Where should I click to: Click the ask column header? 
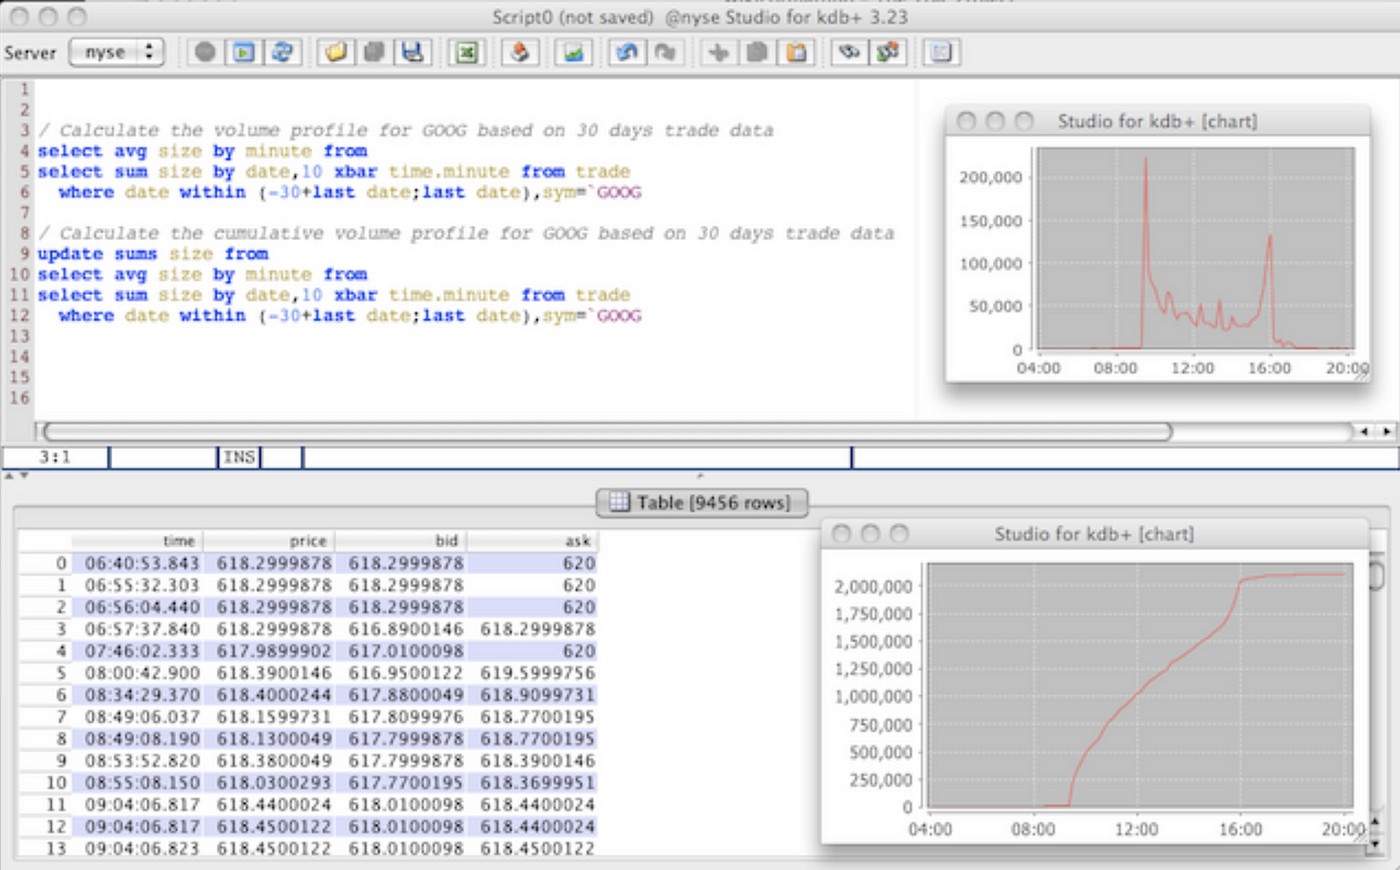coord(532,540)
